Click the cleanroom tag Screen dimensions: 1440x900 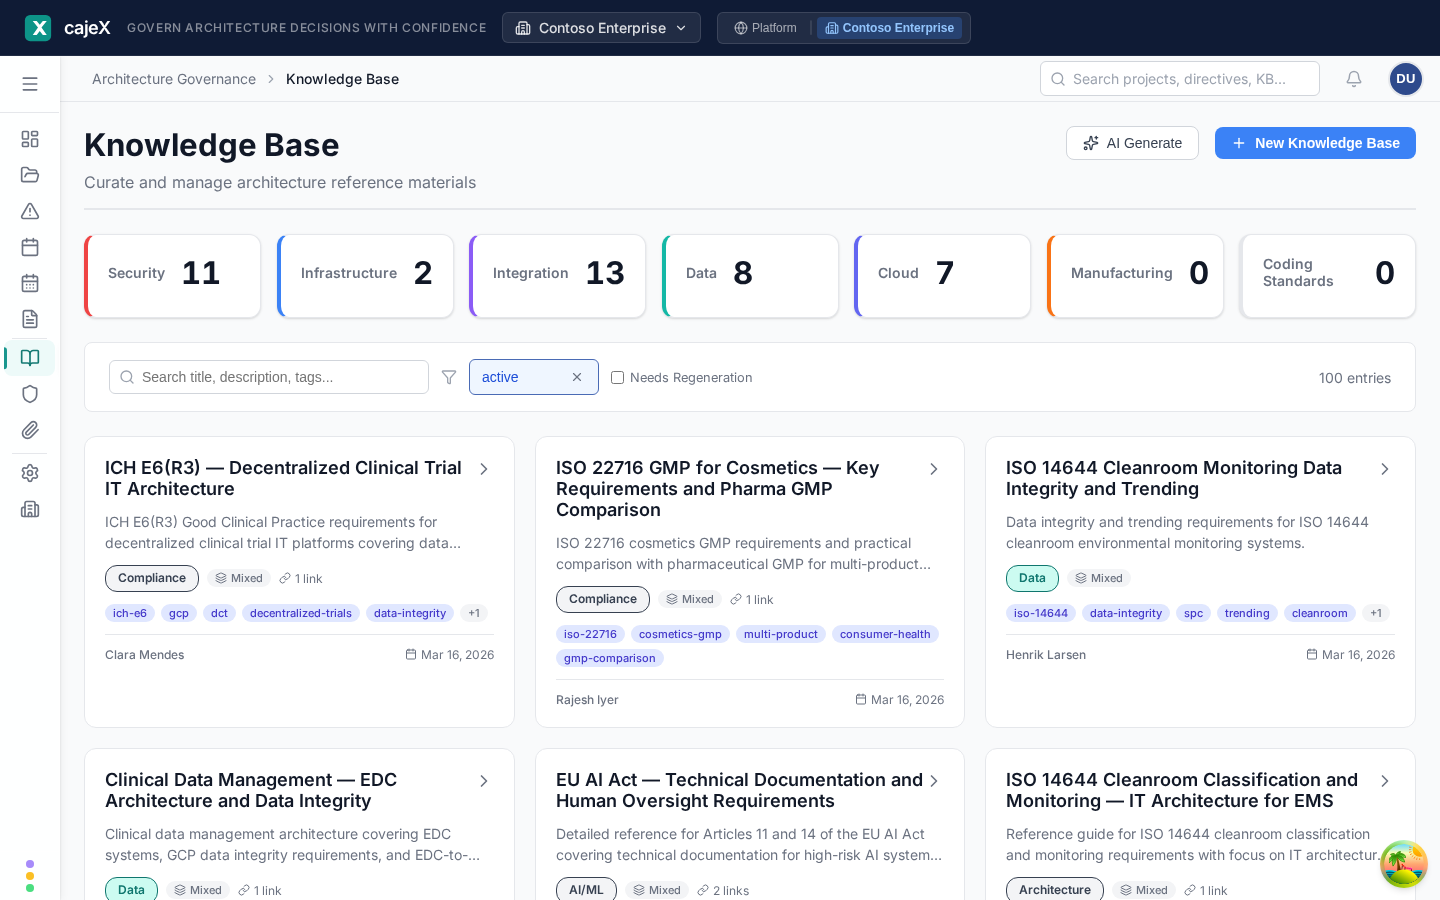1320,613
